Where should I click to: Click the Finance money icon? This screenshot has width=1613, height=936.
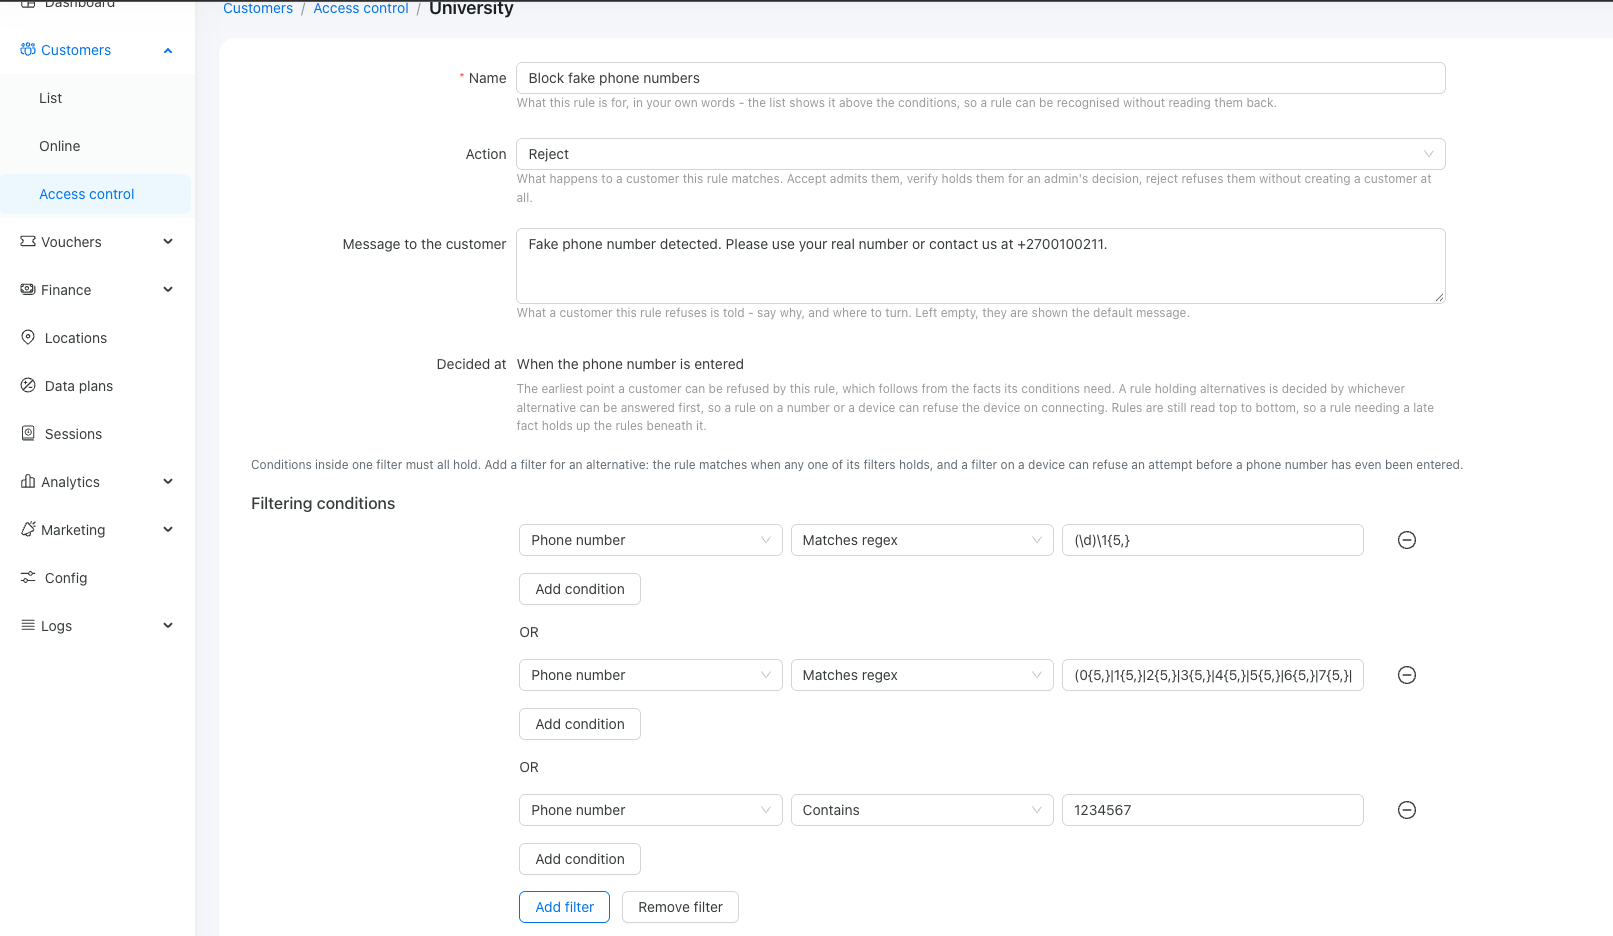click(28, 289)
